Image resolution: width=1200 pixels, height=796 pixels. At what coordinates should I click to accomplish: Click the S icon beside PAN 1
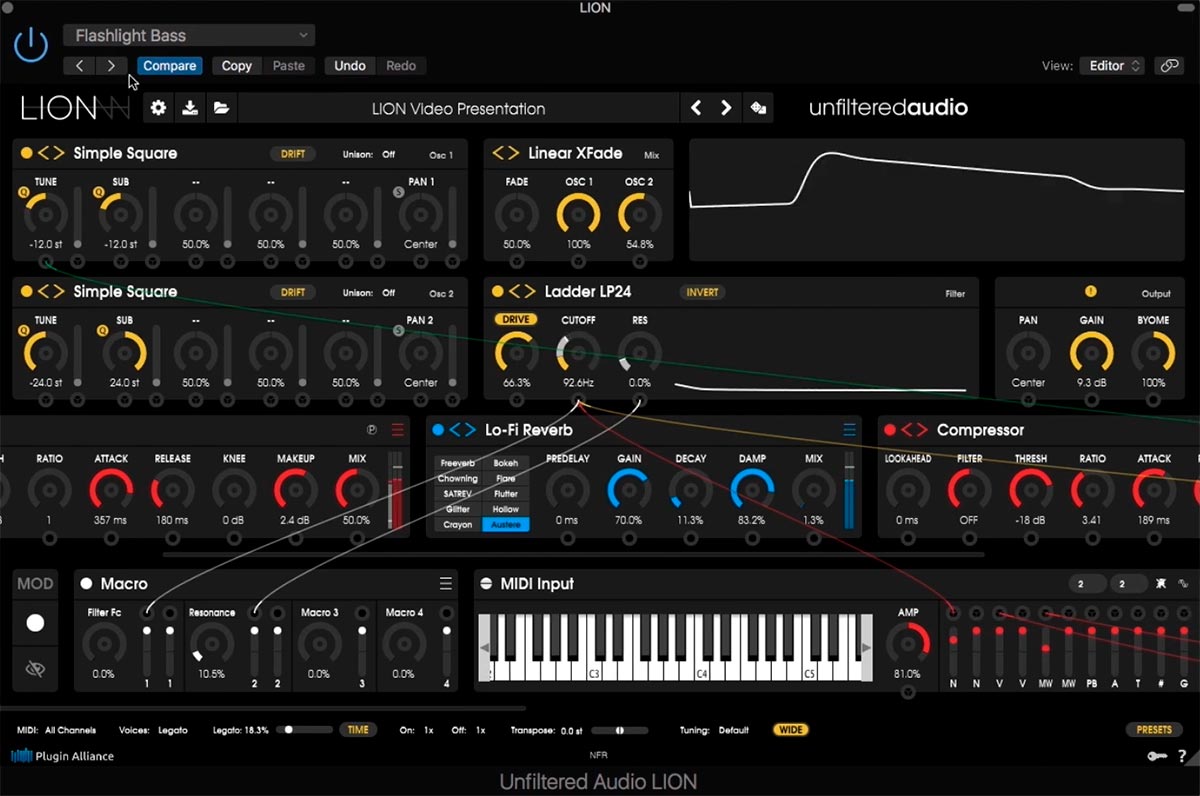tap(398, 192)
